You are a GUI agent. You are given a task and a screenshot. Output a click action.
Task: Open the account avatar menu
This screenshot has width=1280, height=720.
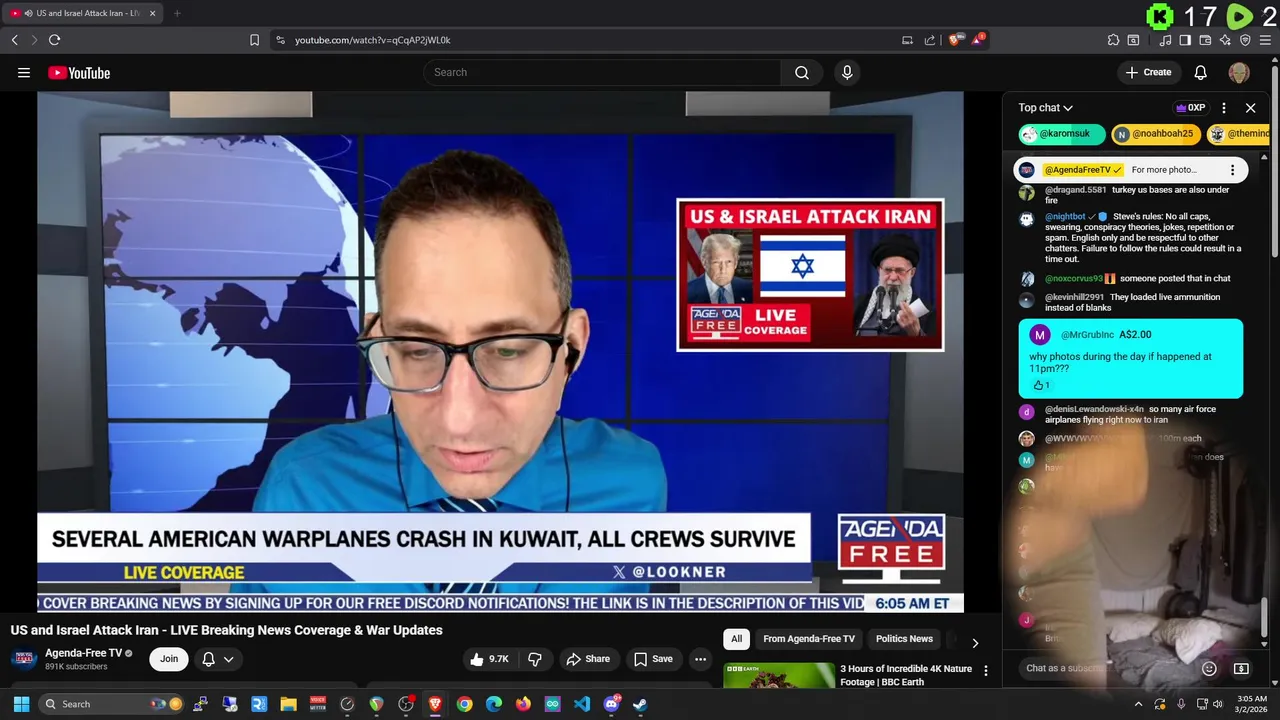[1239, 72]
